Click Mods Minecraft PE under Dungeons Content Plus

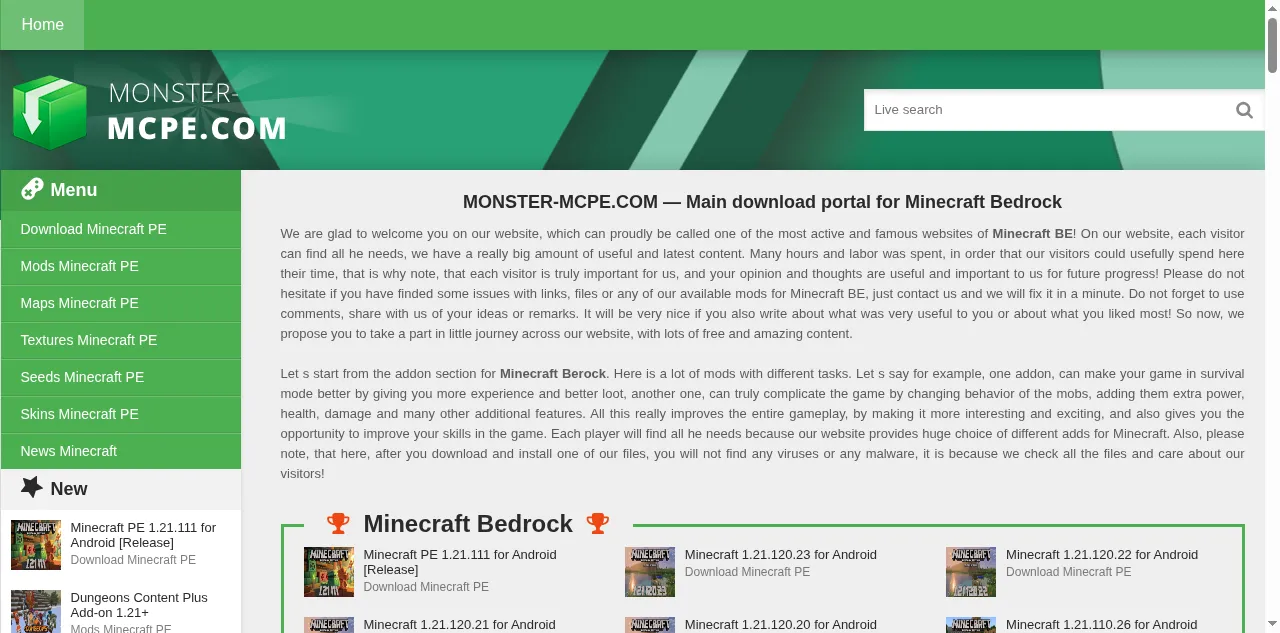pos(121,628)
